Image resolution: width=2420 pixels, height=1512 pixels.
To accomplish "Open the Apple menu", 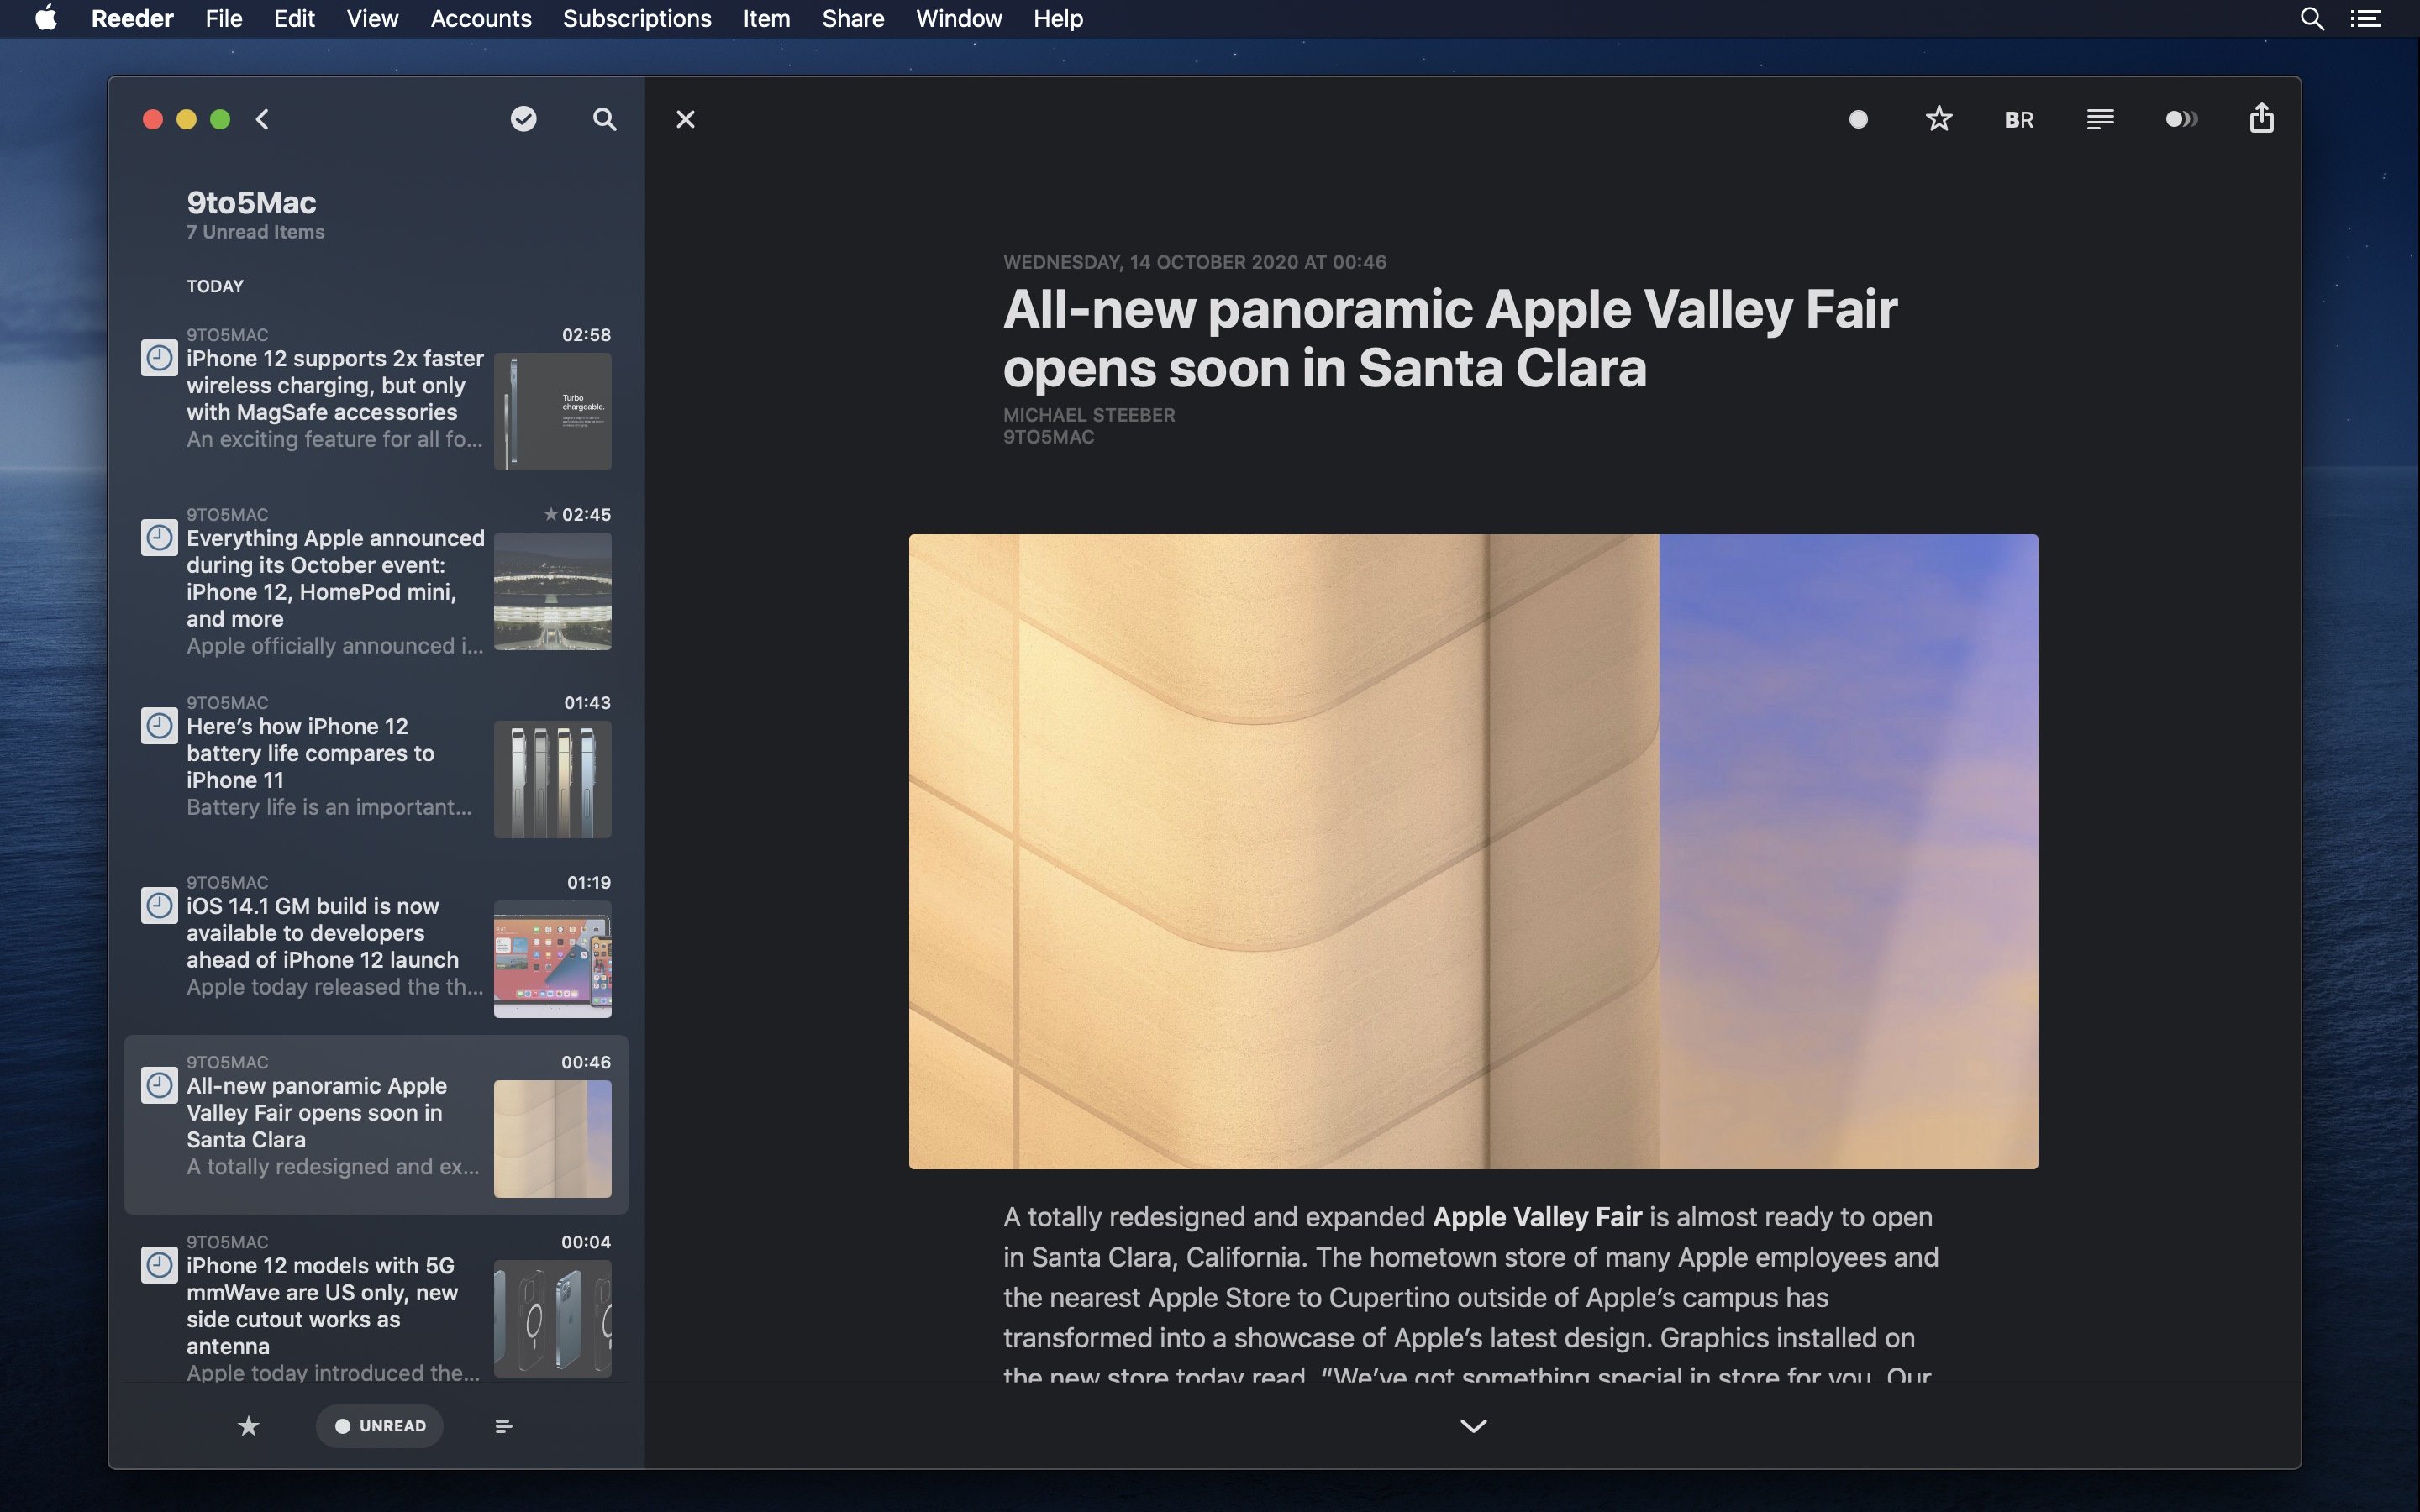I will (46, 18).
